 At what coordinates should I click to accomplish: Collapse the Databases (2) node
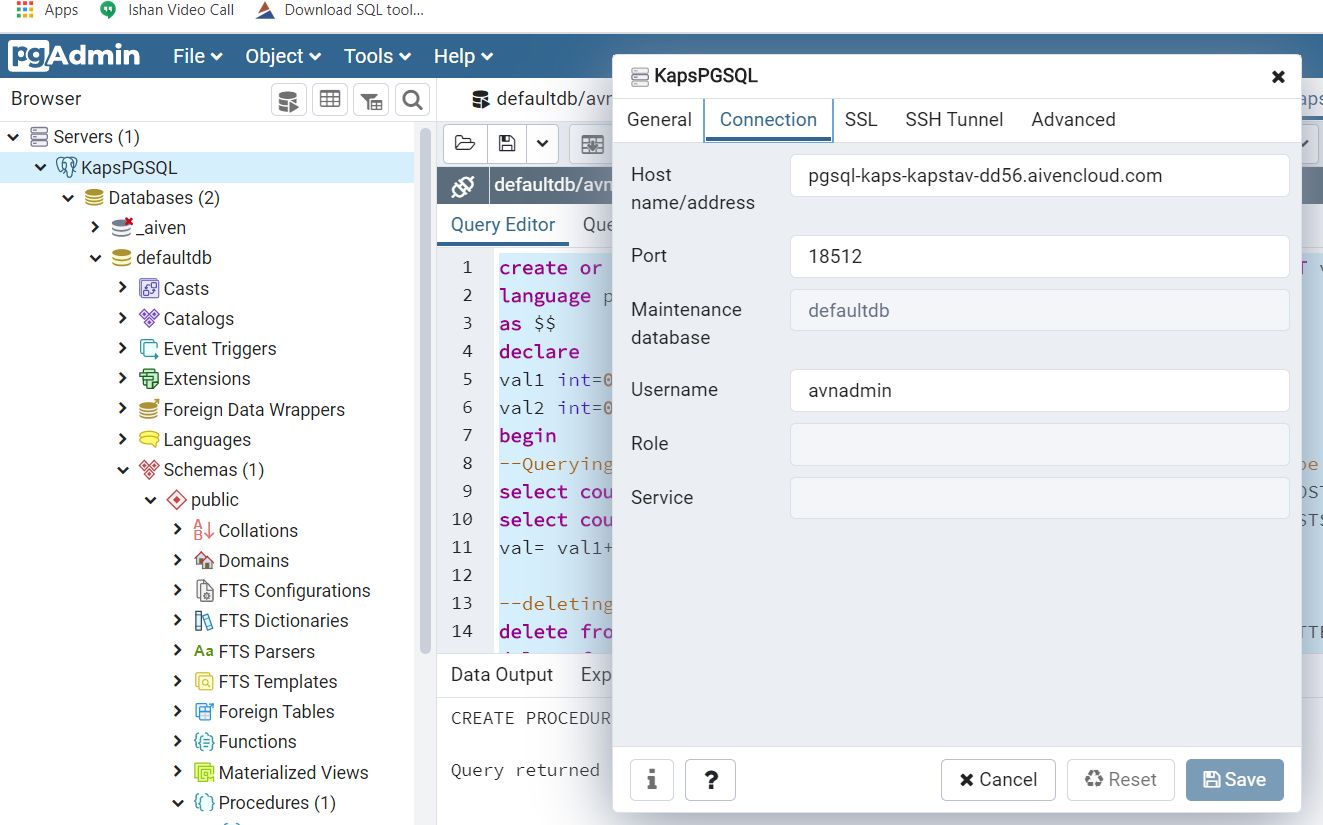[x=68, y=198]
